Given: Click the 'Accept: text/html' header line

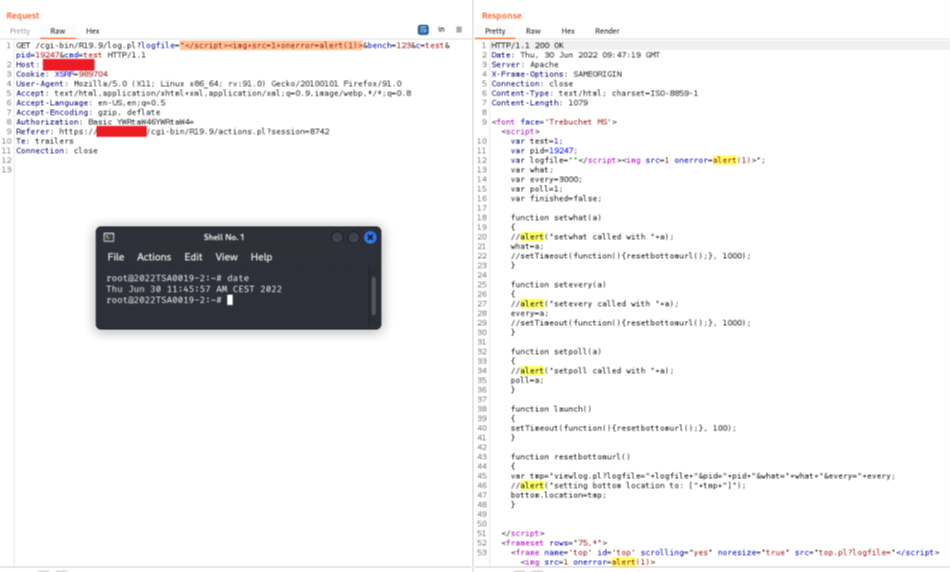Looking at the screenshot, I should (213, 93).
